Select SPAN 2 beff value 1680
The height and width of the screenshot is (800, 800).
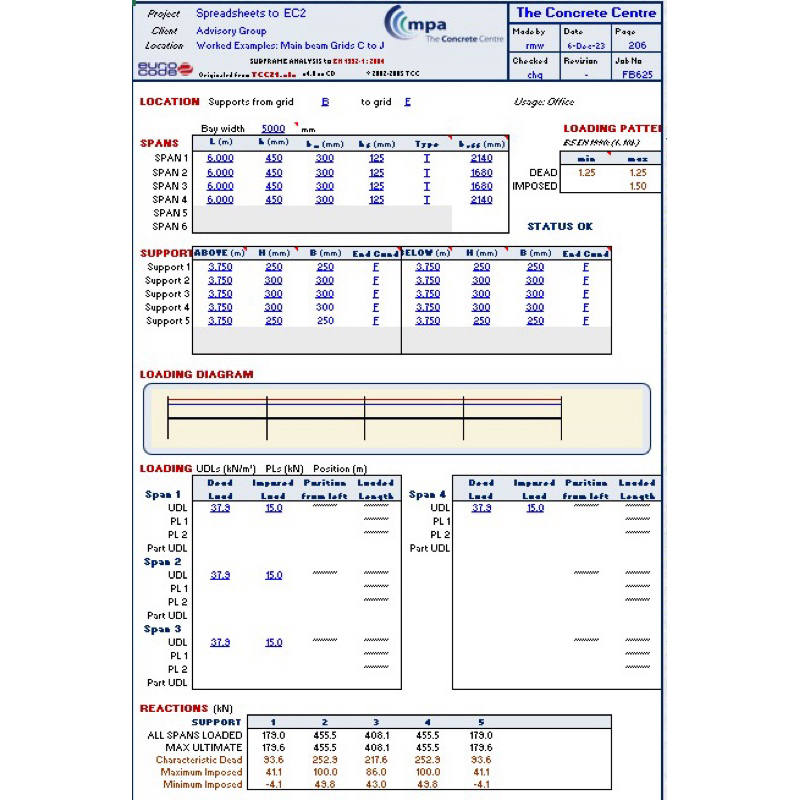[481, 173]
